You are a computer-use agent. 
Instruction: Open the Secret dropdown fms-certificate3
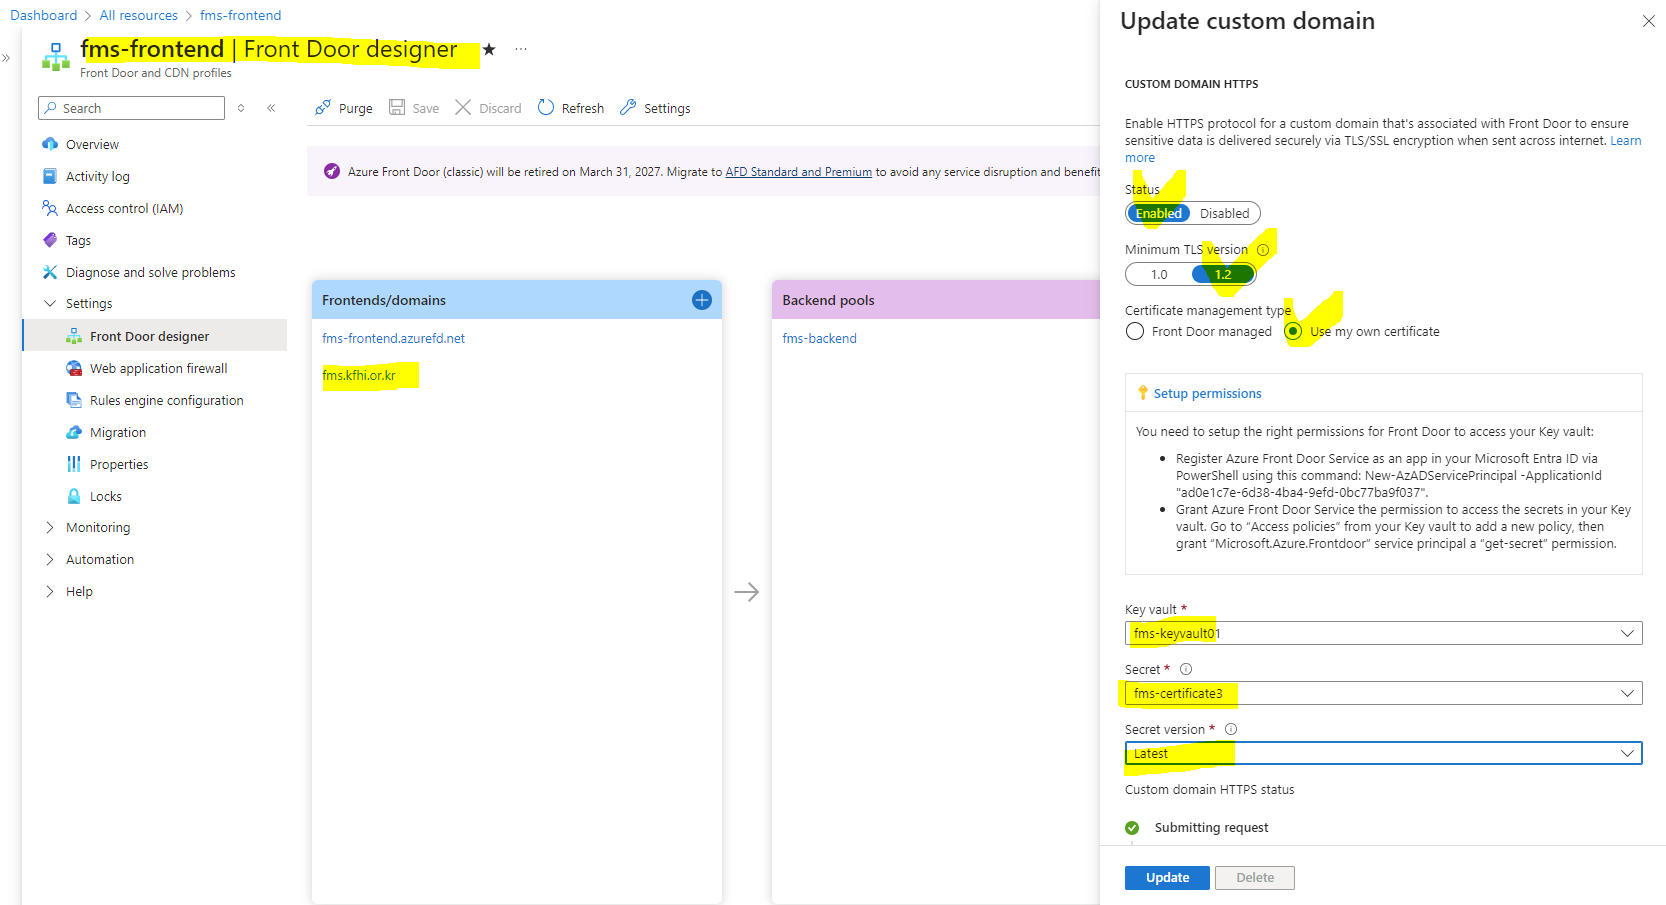1383,693
